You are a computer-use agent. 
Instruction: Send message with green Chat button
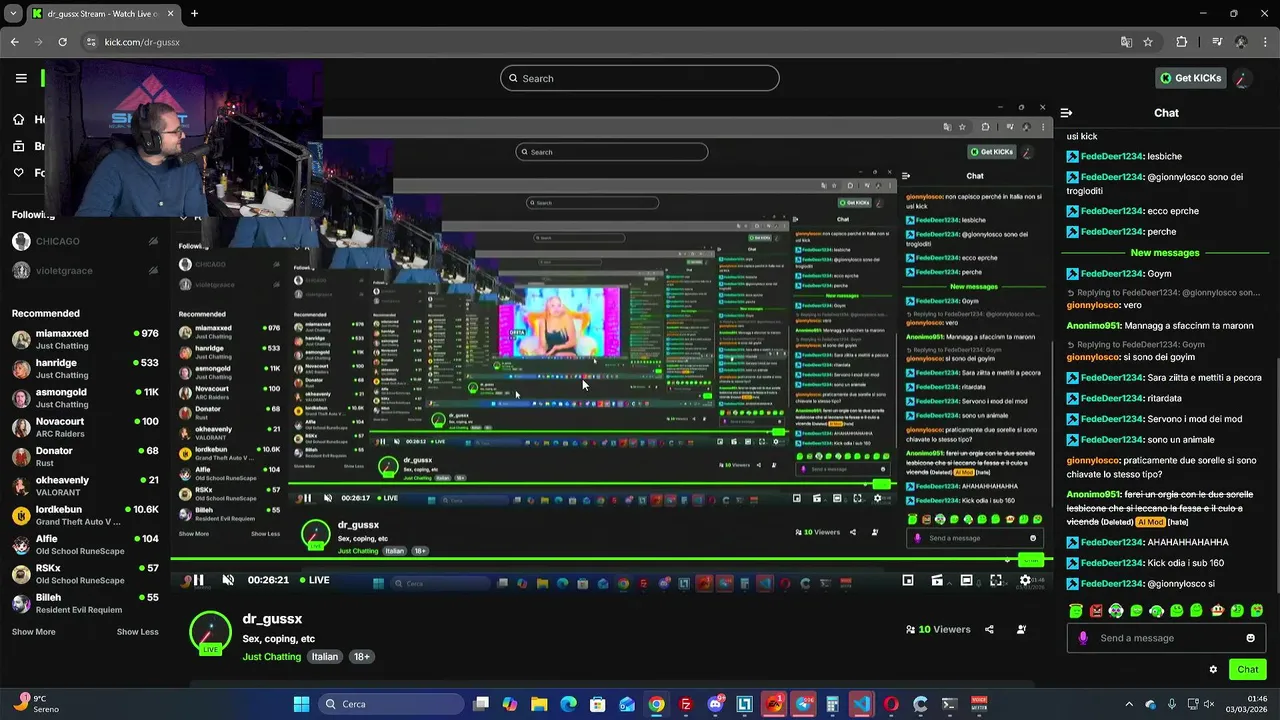[1248, 669]
